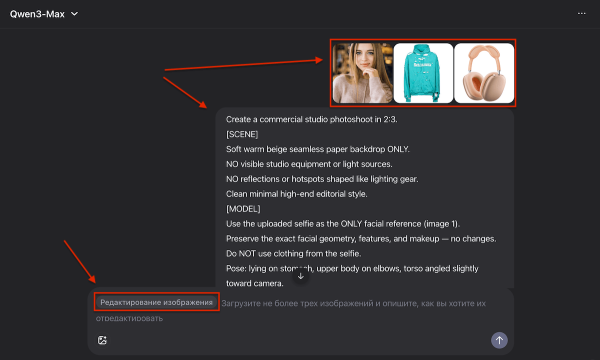Open the three-dot more options menu
The width and height of the screenshot is (600, 360).
582,13
